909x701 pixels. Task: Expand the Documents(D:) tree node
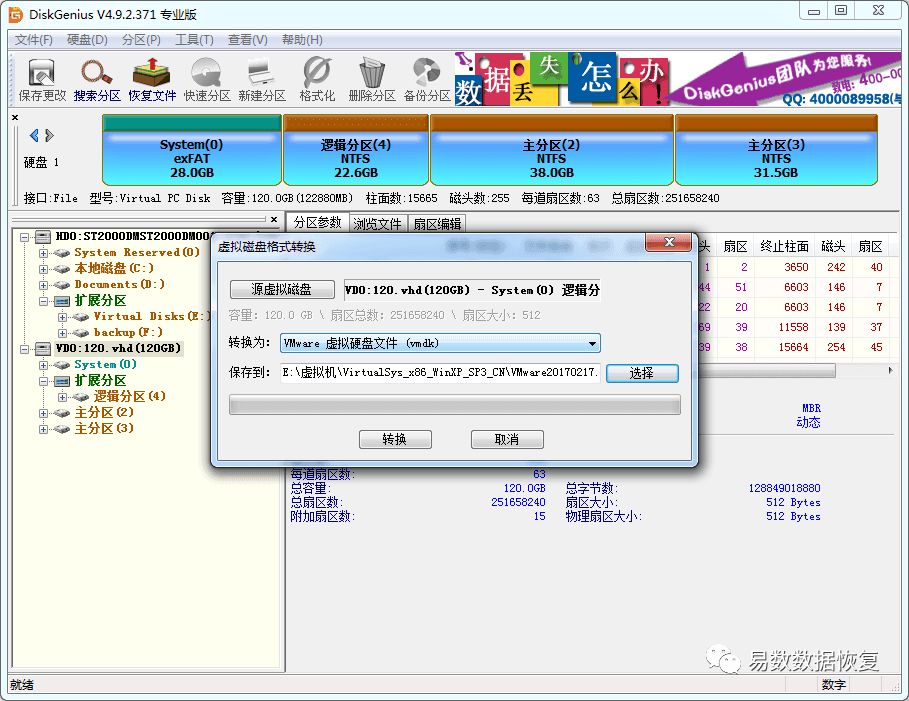coord(43,285)
